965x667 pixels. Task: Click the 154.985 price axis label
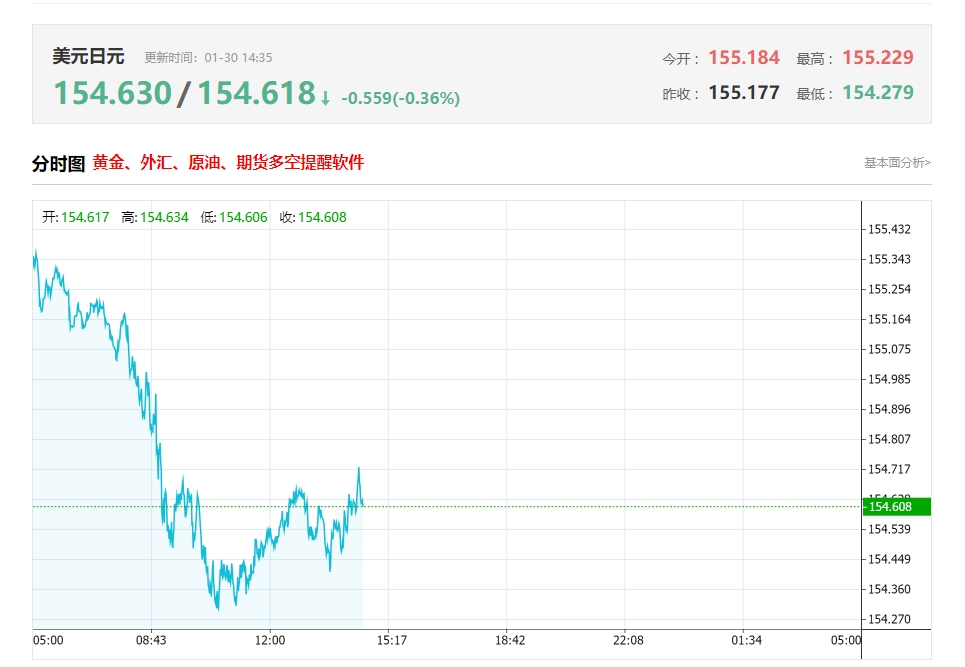tap(889, 380)
